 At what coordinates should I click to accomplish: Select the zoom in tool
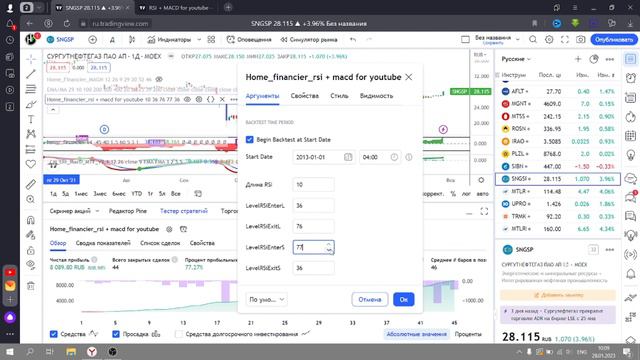click(31, 199)
